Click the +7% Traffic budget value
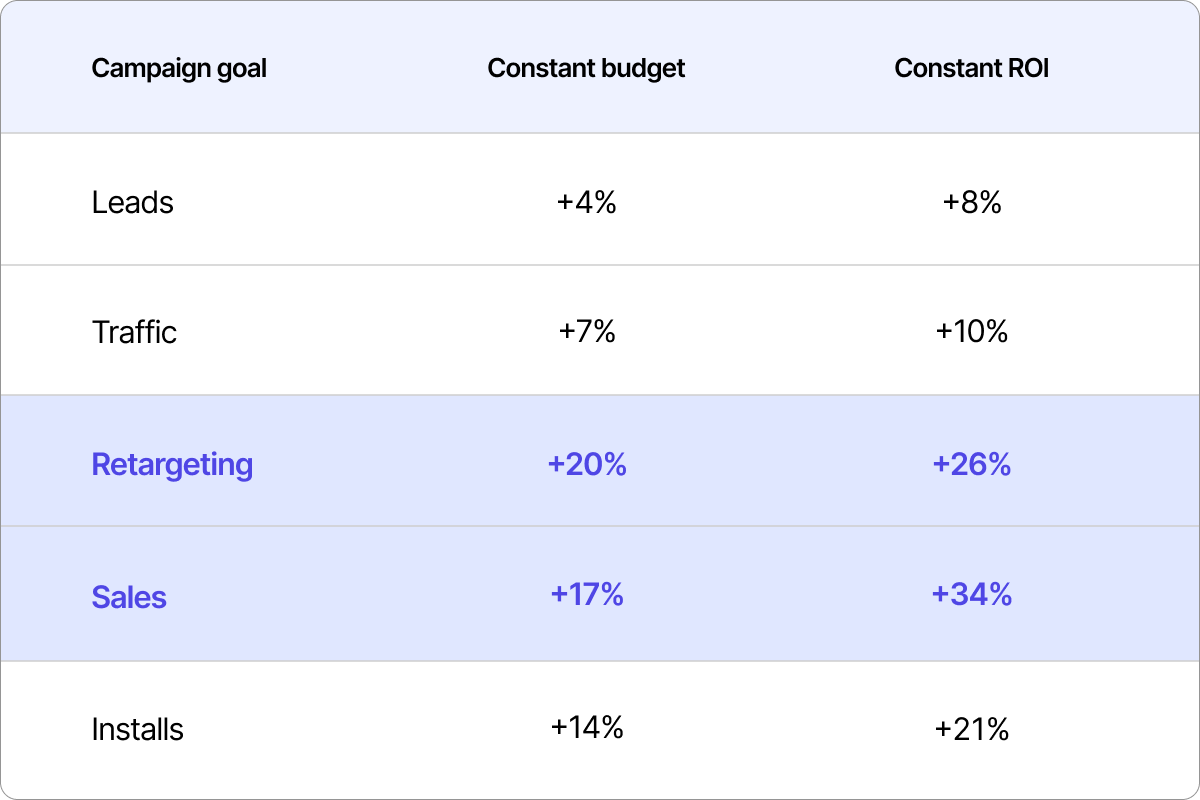Viewport: 1200px width, 800px height. click(x=586, y=332)
